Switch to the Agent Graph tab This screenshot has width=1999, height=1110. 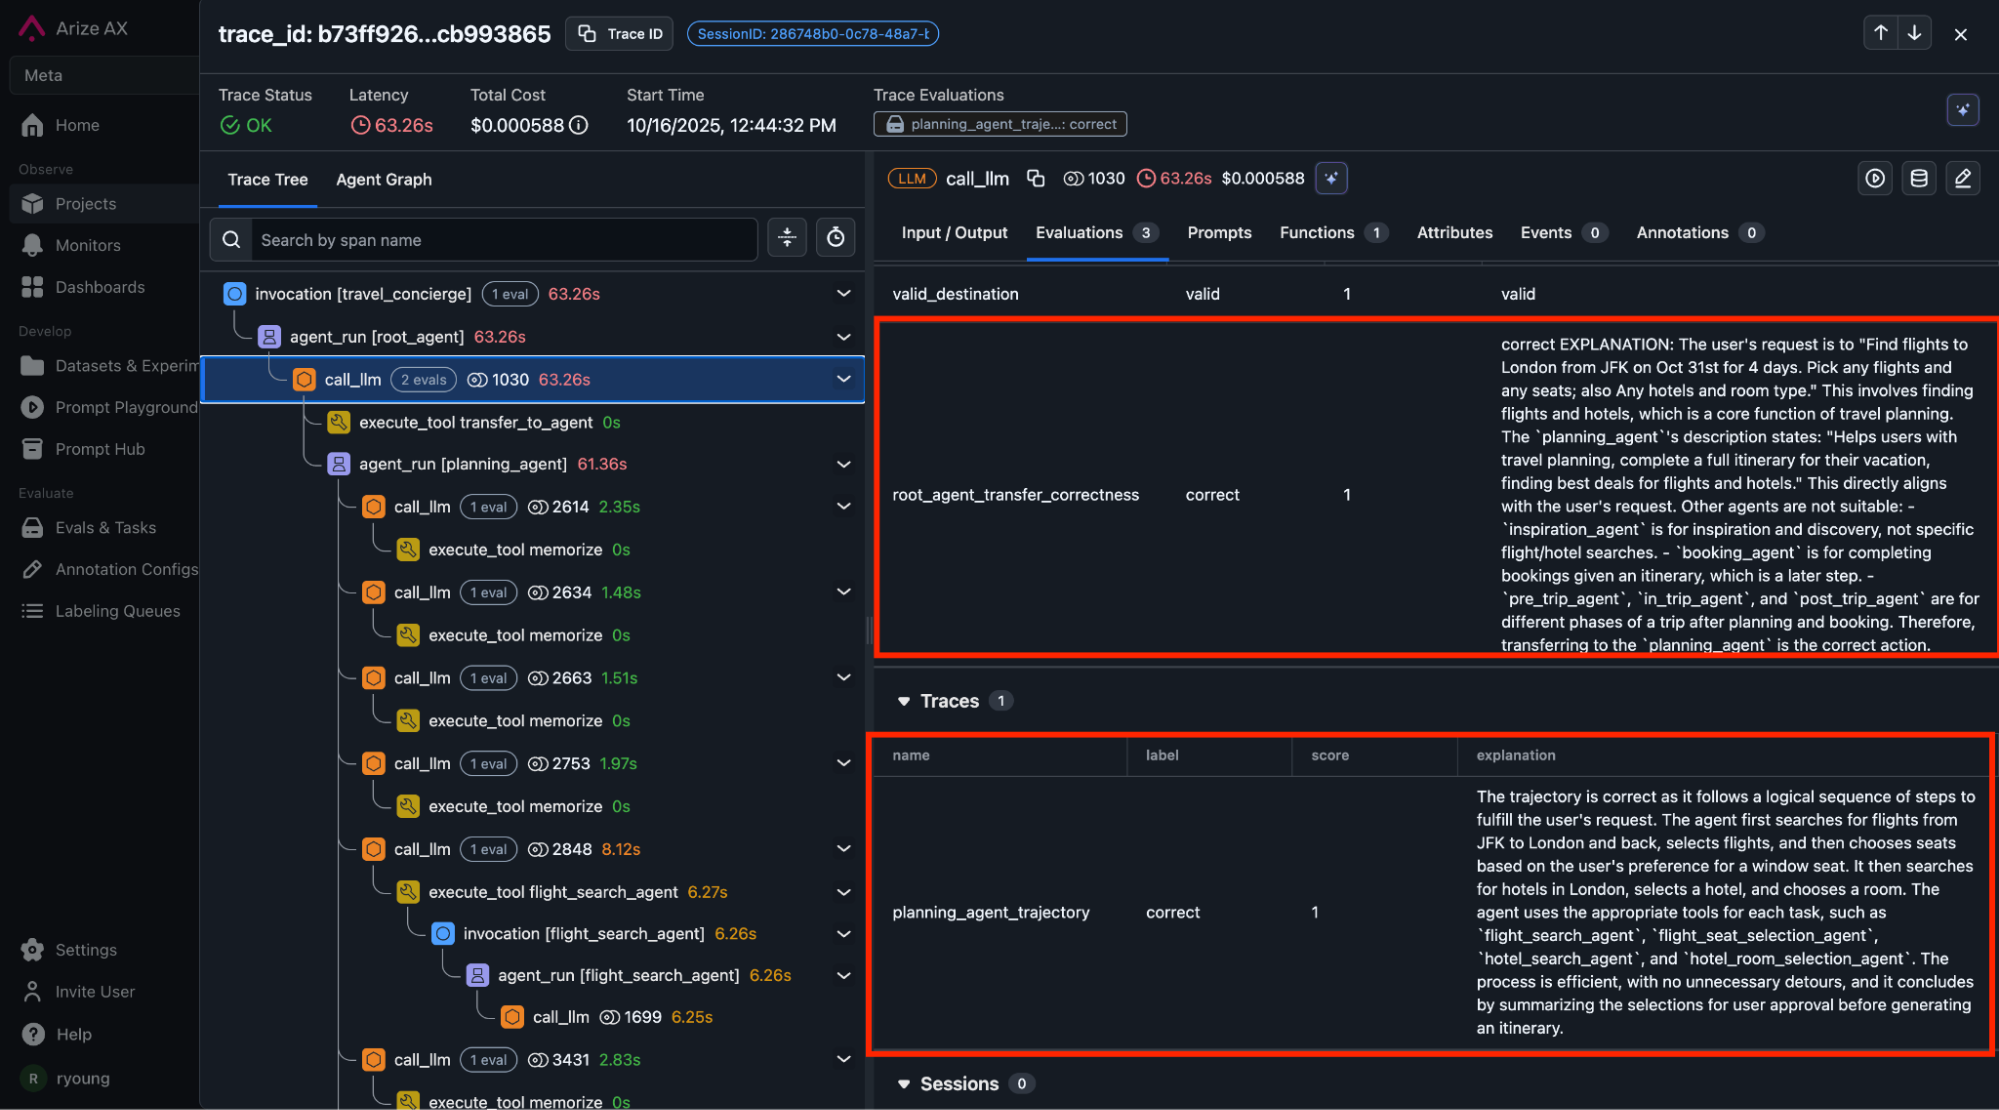pos(384,180)
